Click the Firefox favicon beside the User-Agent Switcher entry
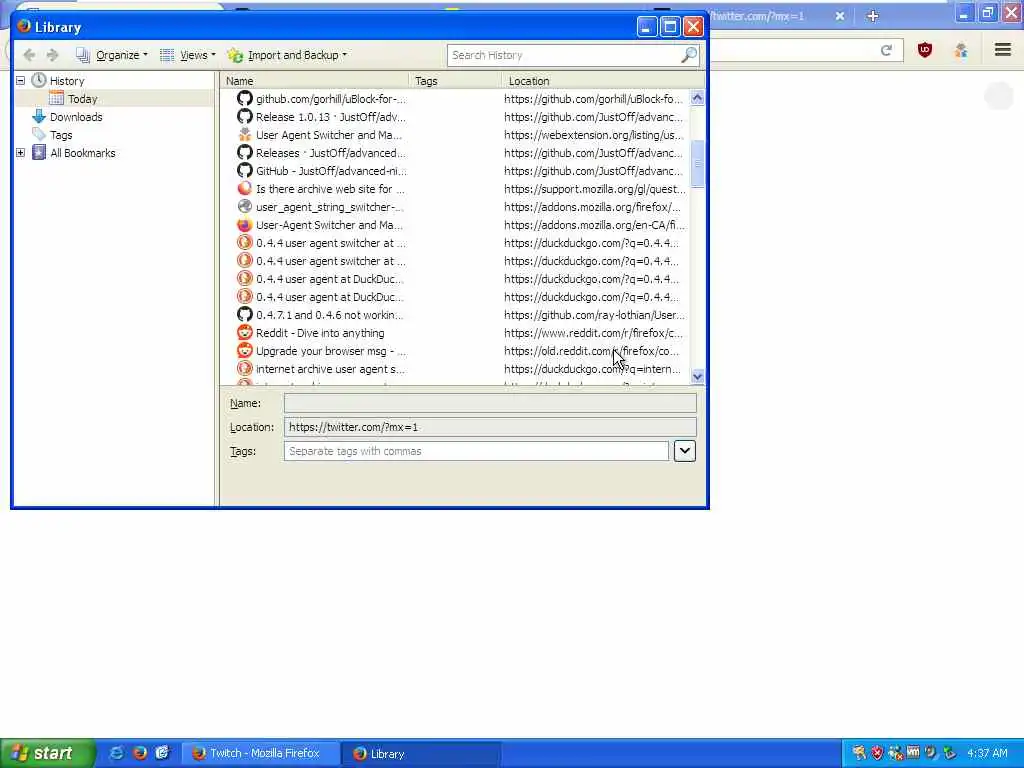Image resolution: width=1024 pixels, height=768 pixels. point(244,225)
